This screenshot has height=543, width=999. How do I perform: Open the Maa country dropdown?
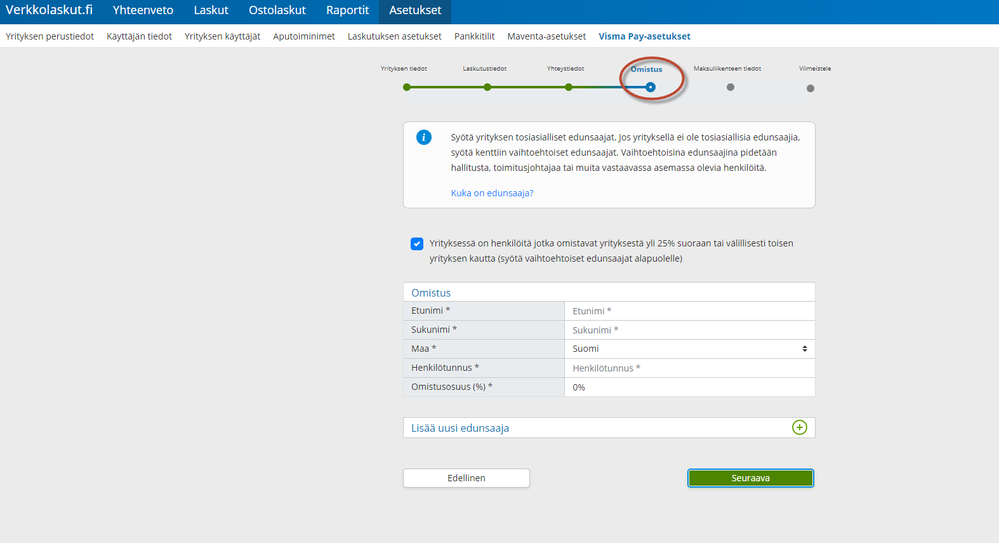pos(689,349)
